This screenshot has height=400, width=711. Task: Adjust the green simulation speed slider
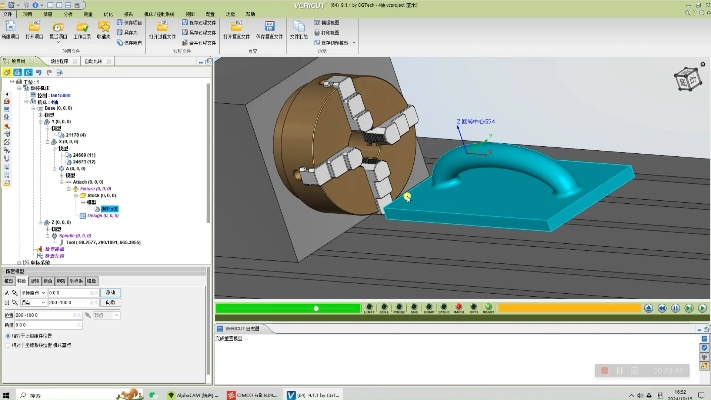tap(316, 308)
